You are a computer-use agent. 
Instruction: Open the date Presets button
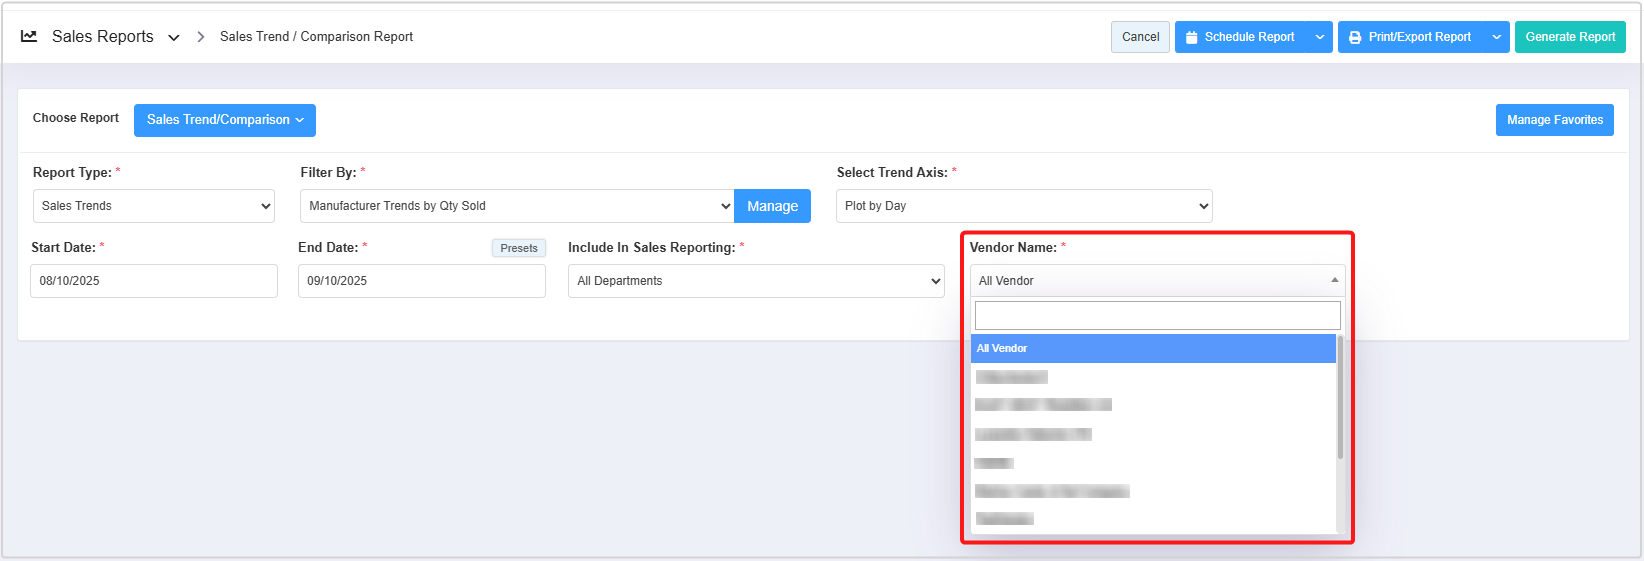[519, 248]
